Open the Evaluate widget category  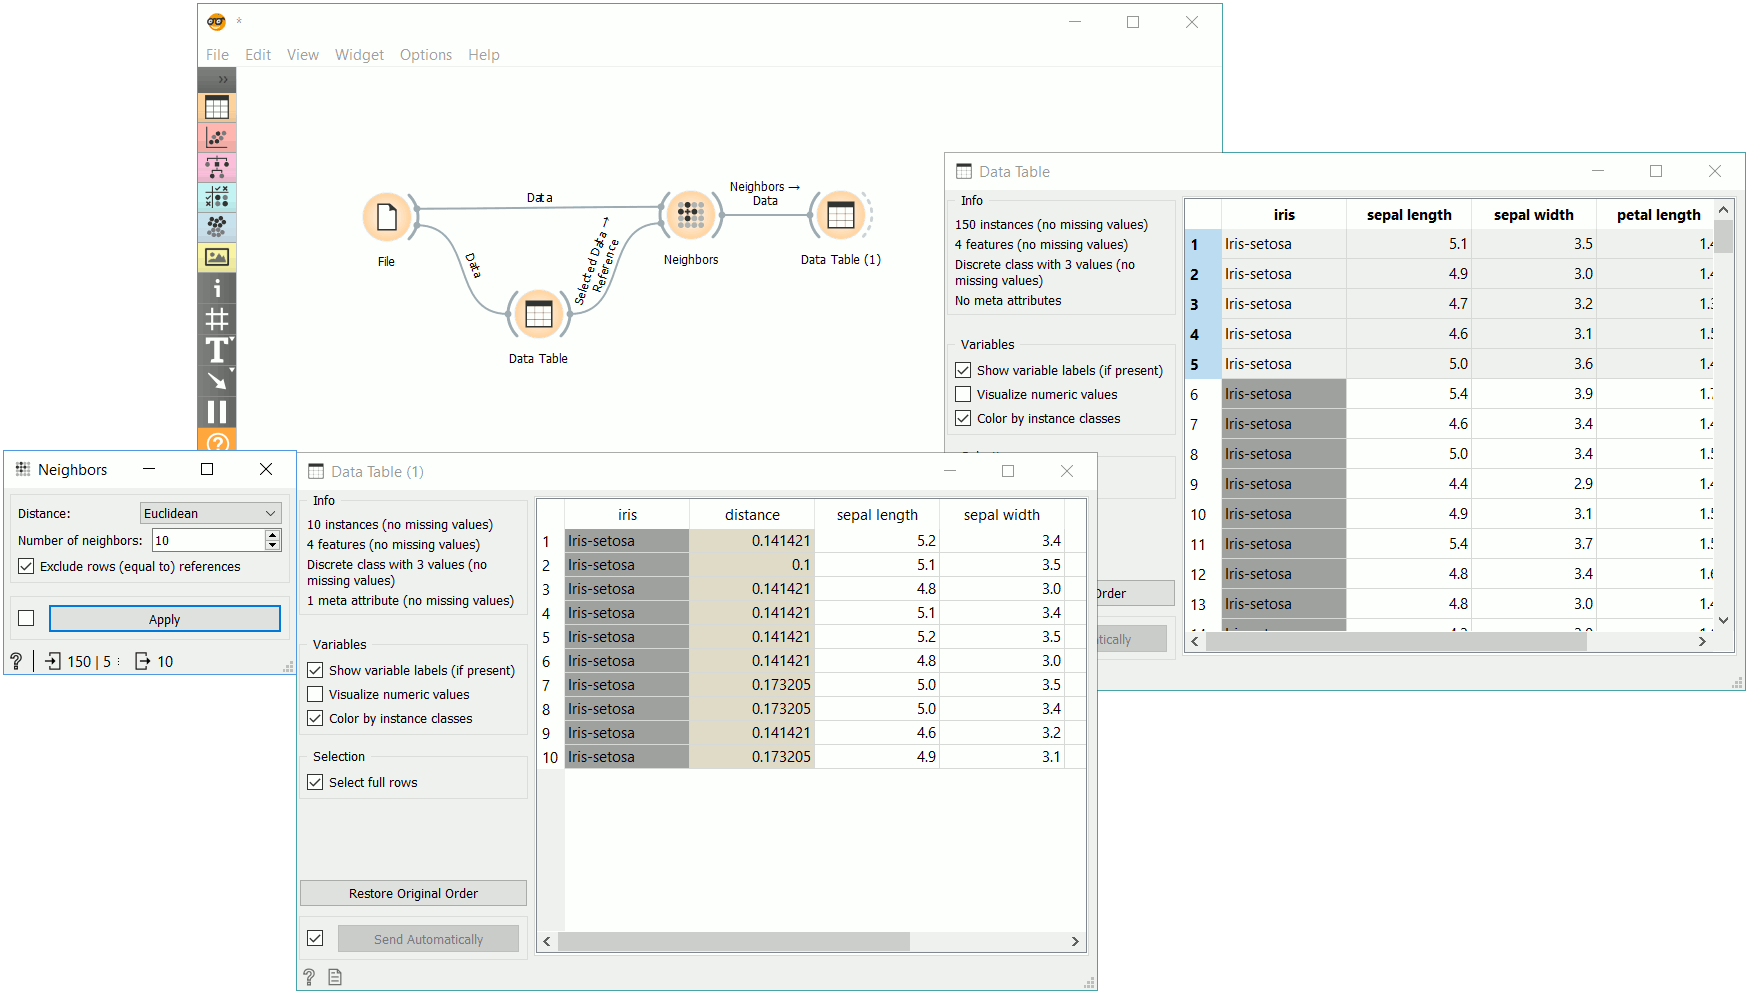[x=217, y=197]
